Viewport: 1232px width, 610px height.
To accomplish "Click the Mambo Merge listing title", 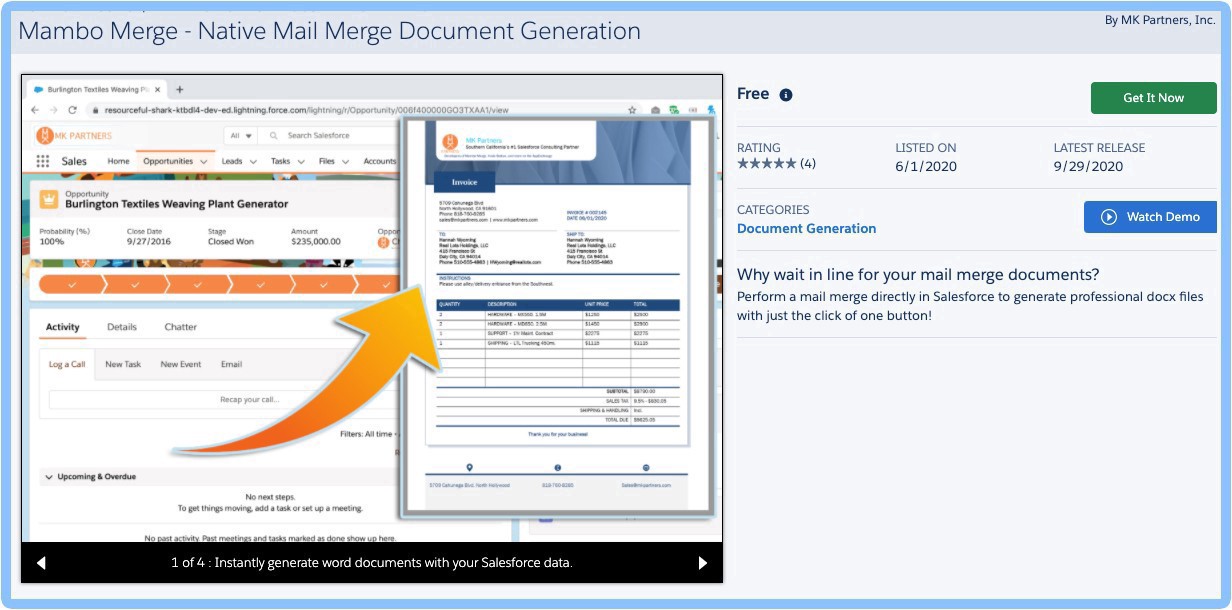I will click(x=329, y=31).
